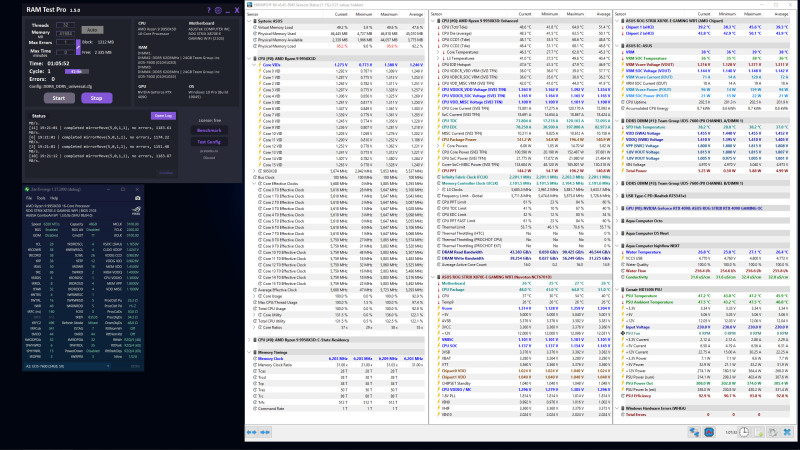
Task: Collapse the System: ASUS sensor group
Action: (x=249, y=21)
